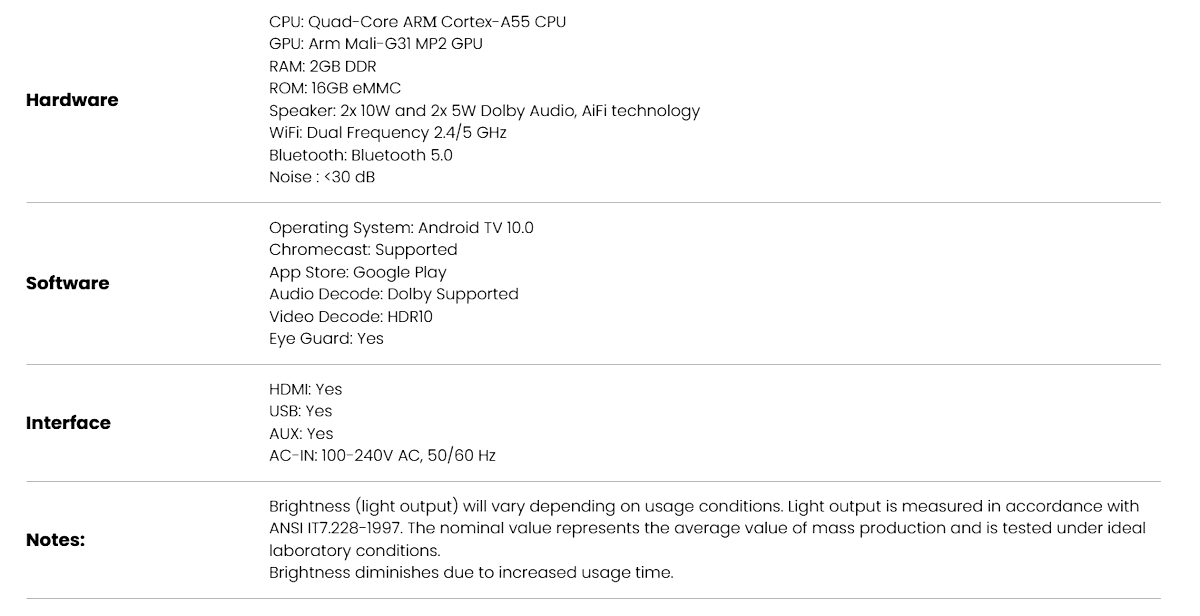Click the Video Decode HDR10 line
The width and height of the screenshot is (1200, 616).
pyautogui.click(x=350, y=316)
